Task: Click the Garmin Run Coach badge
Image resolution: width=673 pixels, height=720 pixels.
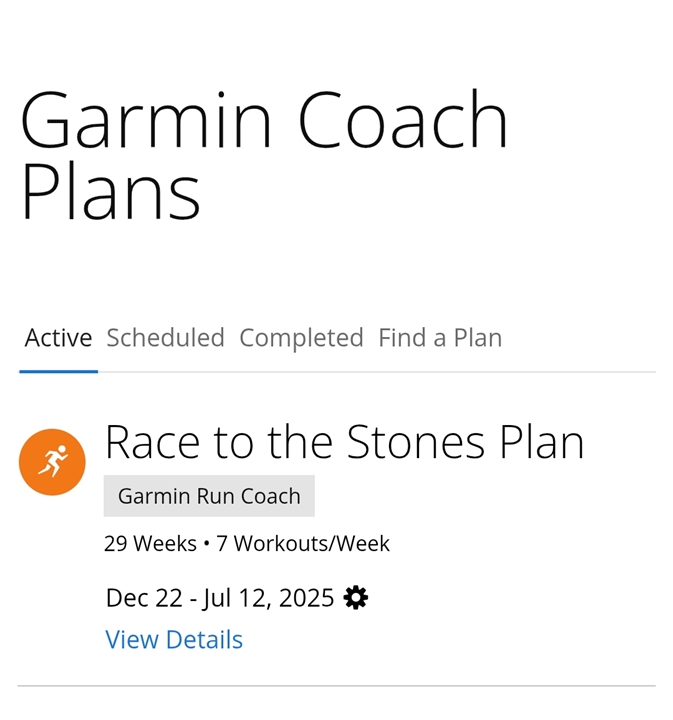Action: (x=209, y=496)
